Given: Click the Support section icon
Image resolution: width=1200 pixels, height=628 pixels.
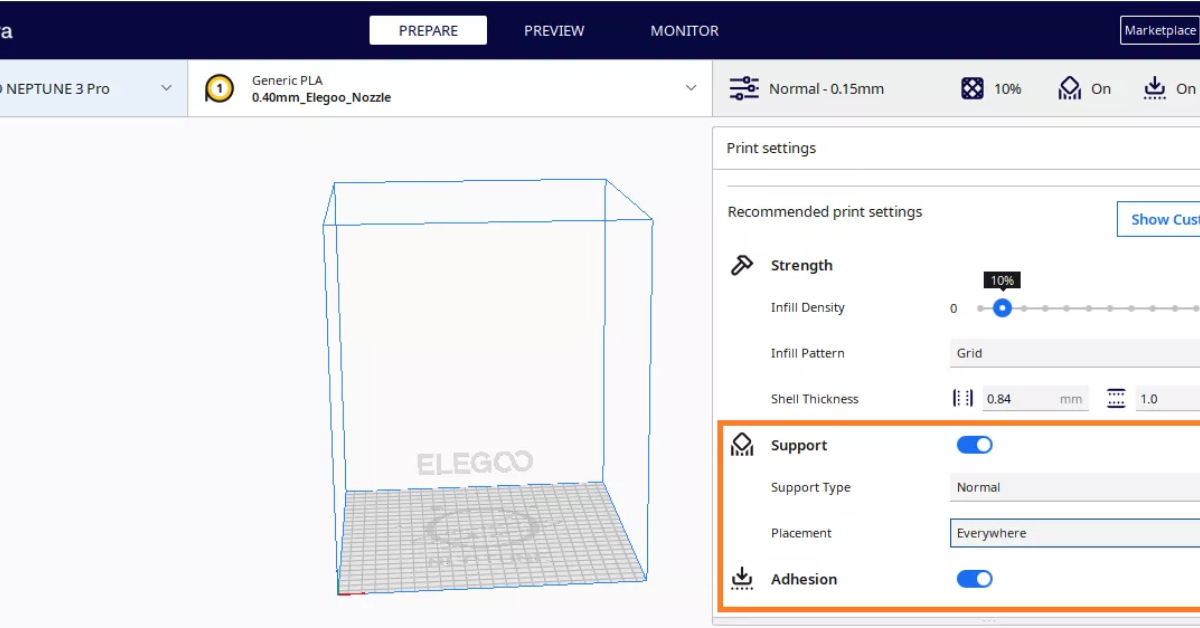Looking at the screenshot, I should [742, 445].
